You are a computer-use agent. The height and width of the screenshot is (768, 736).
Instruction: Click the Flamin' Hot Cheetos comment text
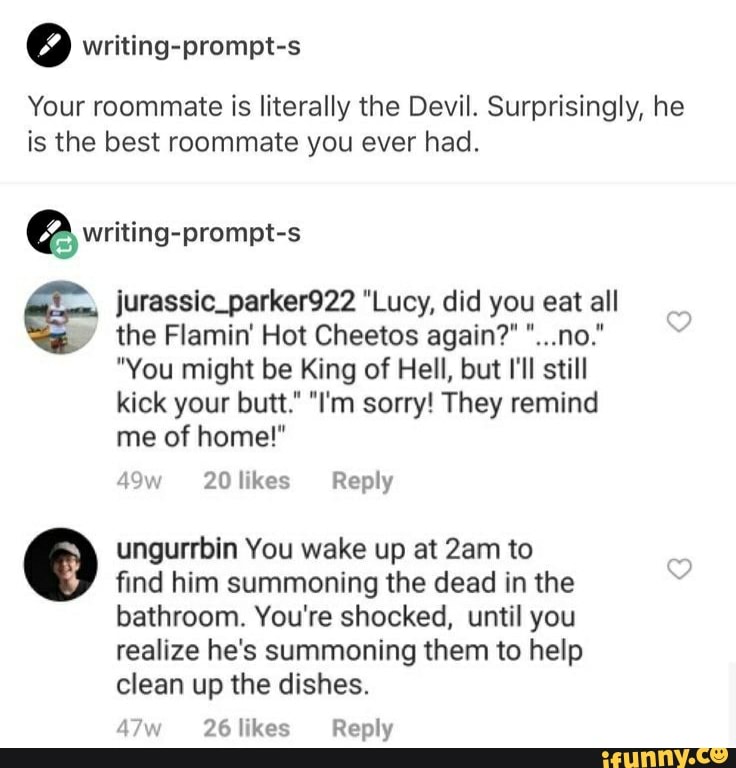(x=360, y=369)
